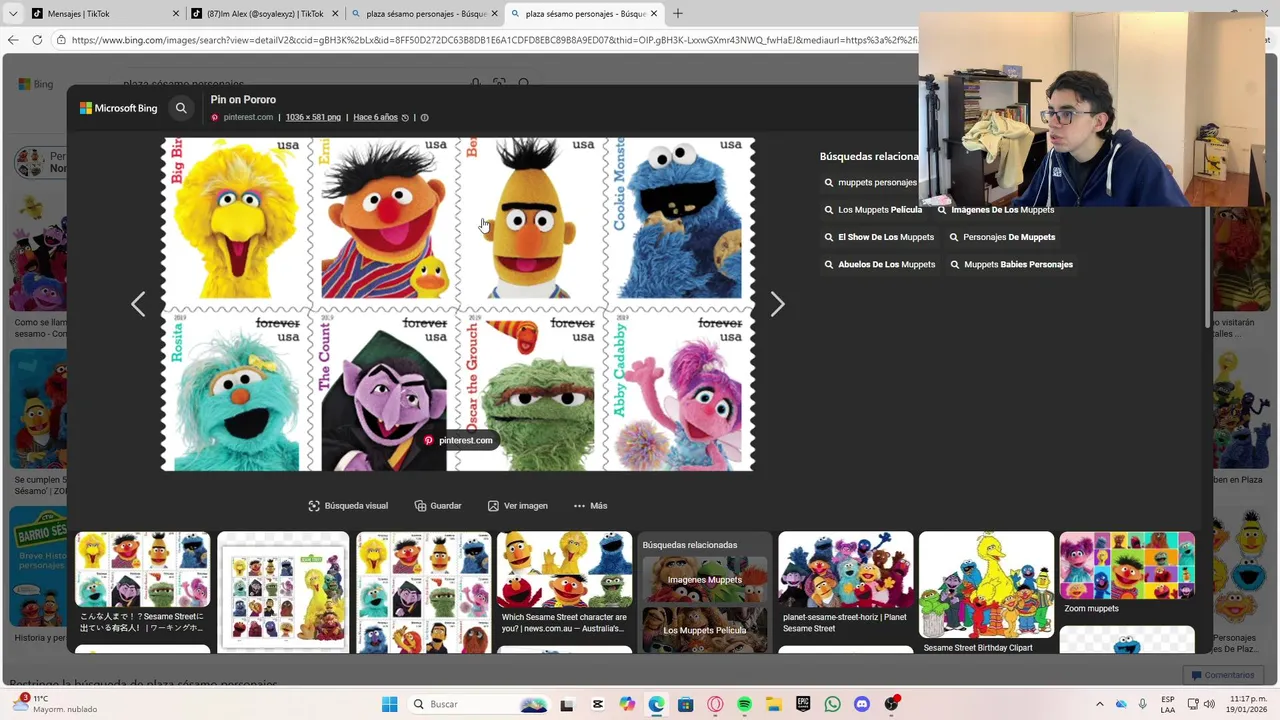The width and height of the screenshot is (1280, 720).
Task: Search related term Muppets Babies Personajes
Action: tap(1010, 264)
